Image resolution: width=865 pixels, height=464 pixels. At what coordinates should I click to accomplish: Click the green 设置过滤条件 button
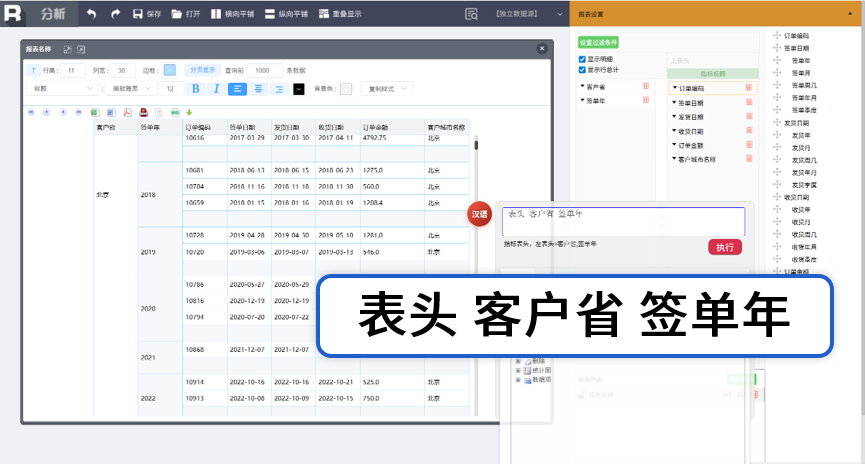click(599, 42)
